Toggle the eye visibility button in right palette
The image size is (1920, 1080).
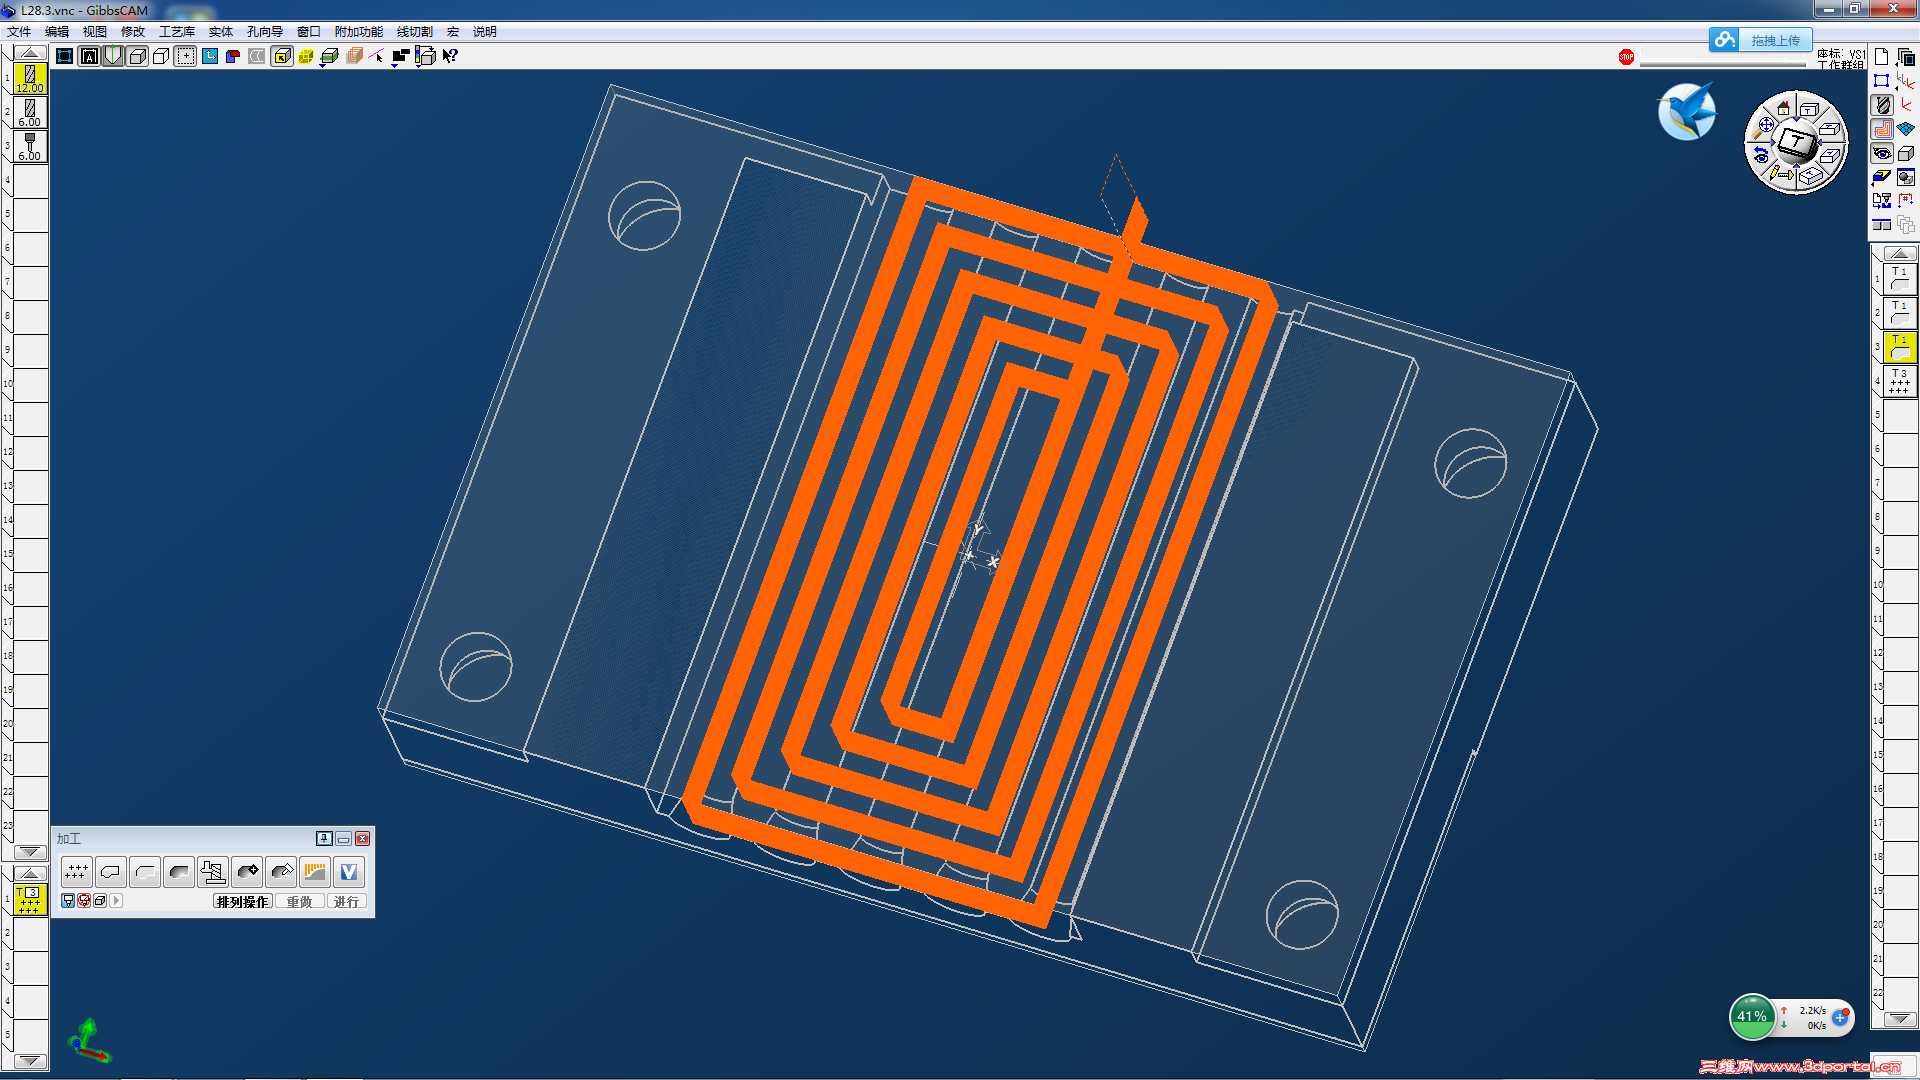1882,153
